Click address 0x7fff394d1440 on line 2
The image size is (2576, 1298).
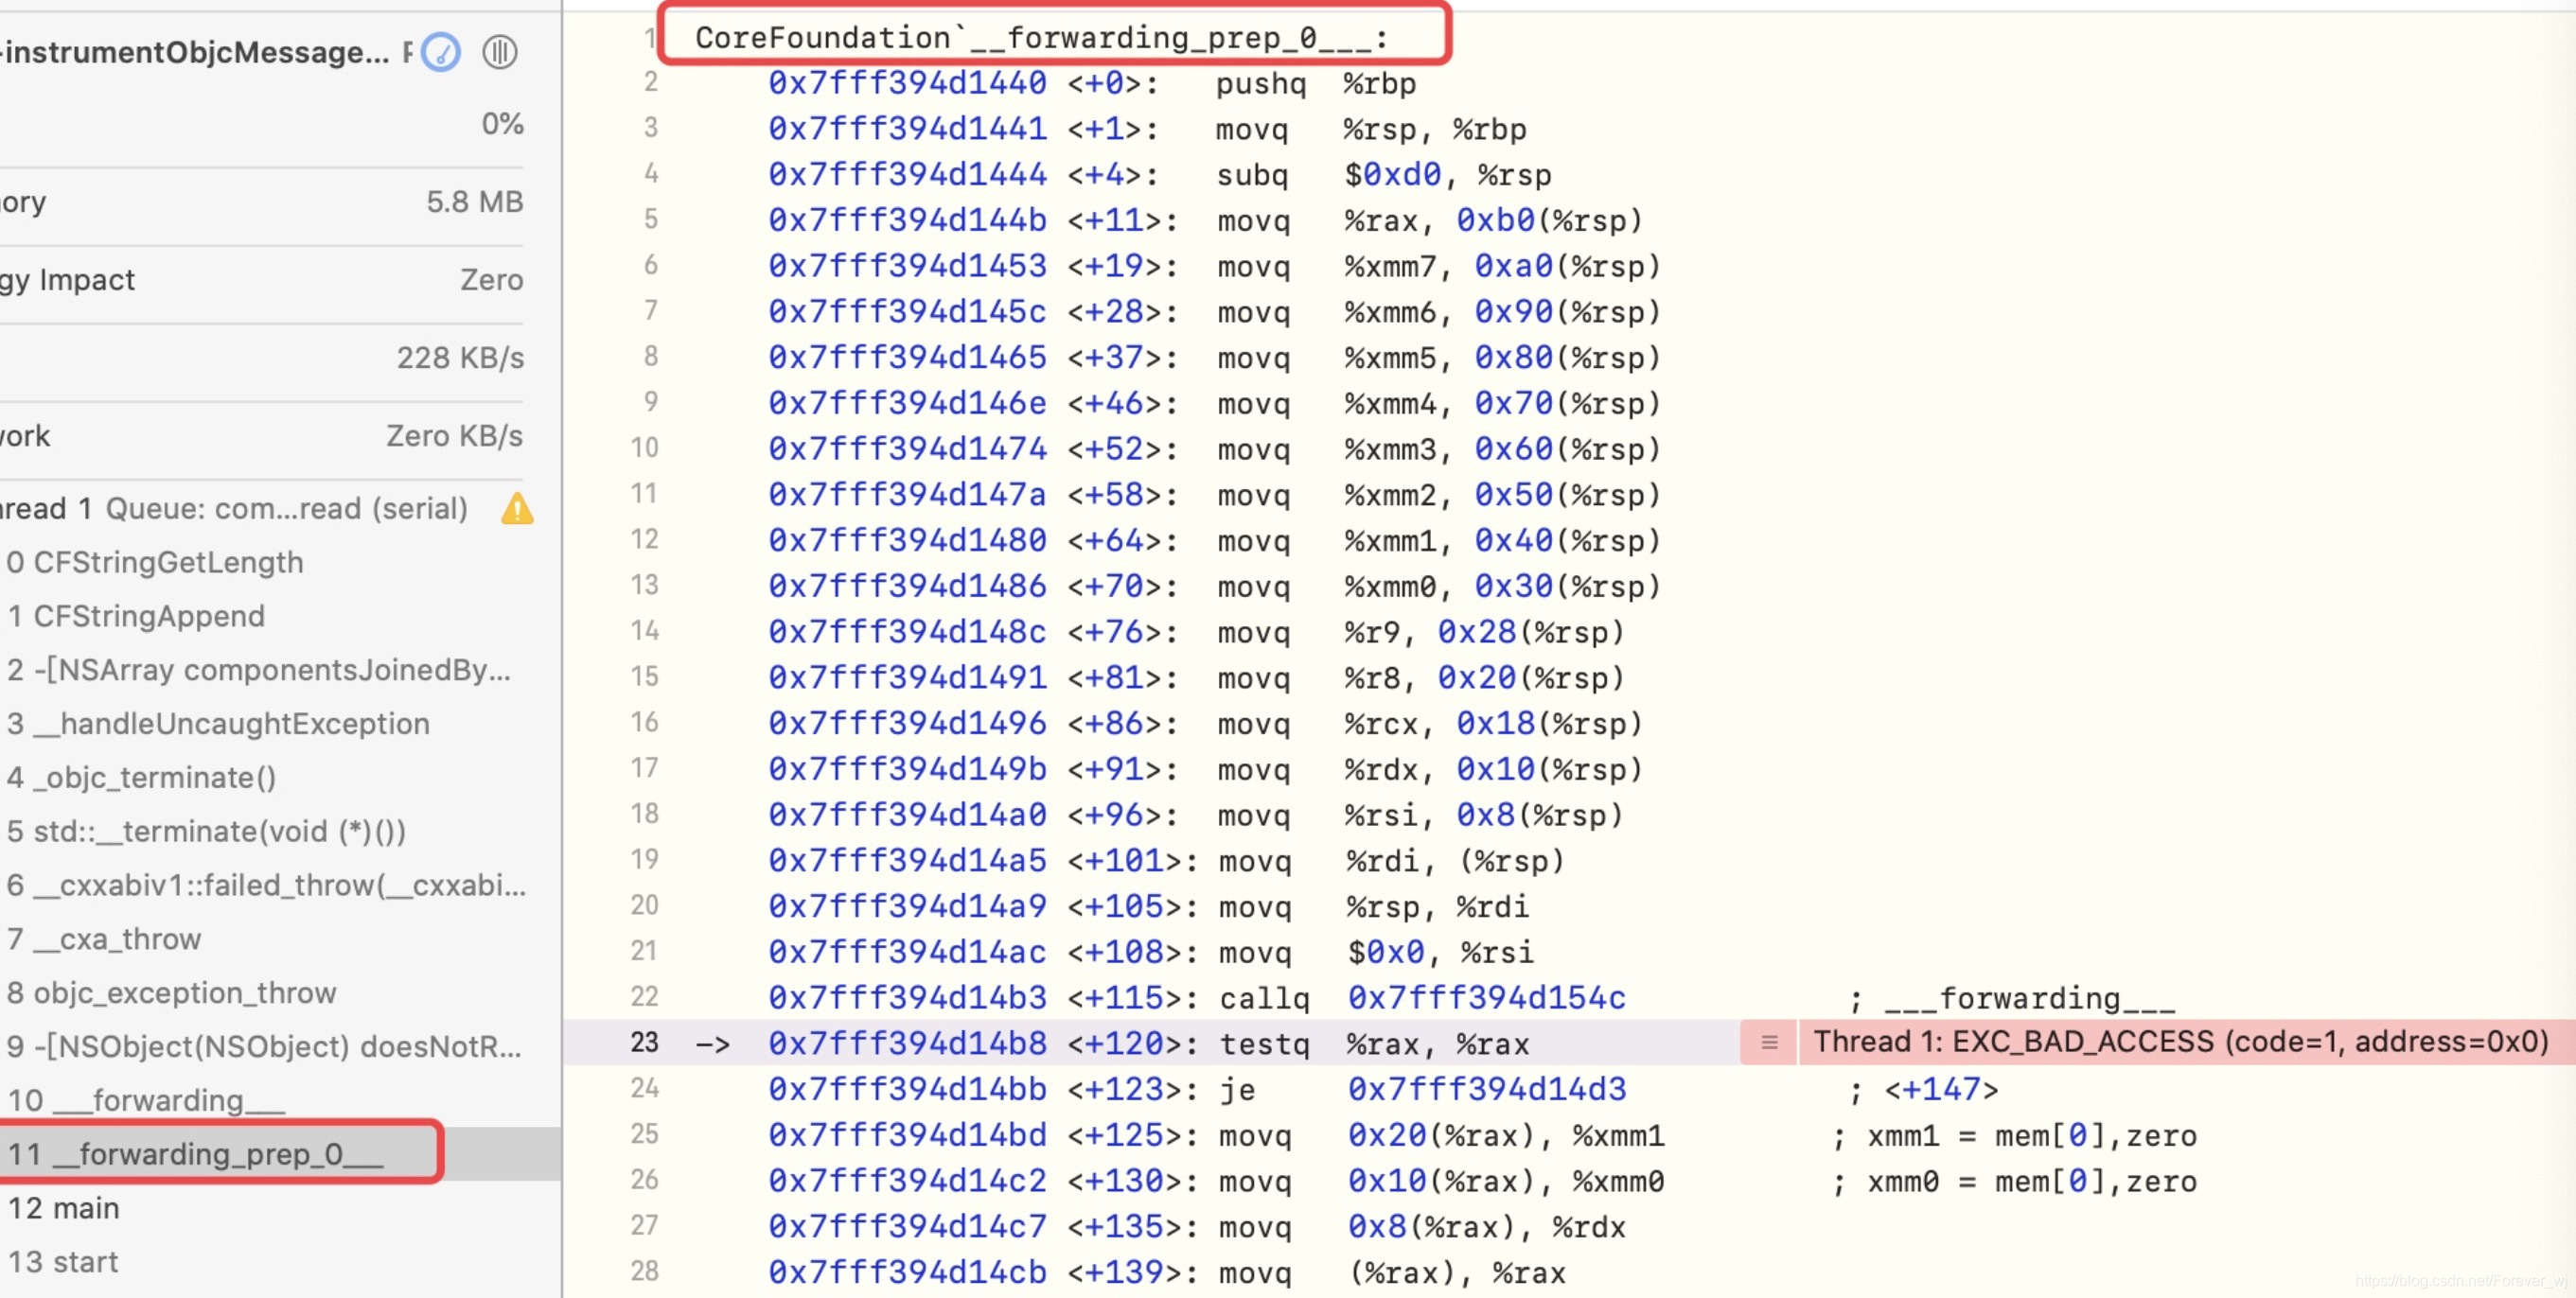click(x=907, y=83)
